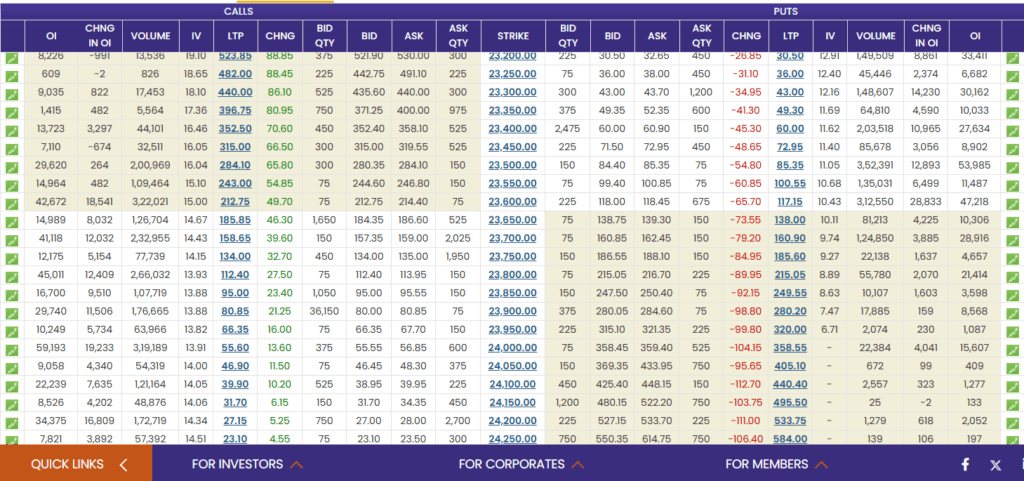This screenshot has width=1024, height=481.
Task: Open put chart icon for strike 23,650.00
Action: (1012, 223)
